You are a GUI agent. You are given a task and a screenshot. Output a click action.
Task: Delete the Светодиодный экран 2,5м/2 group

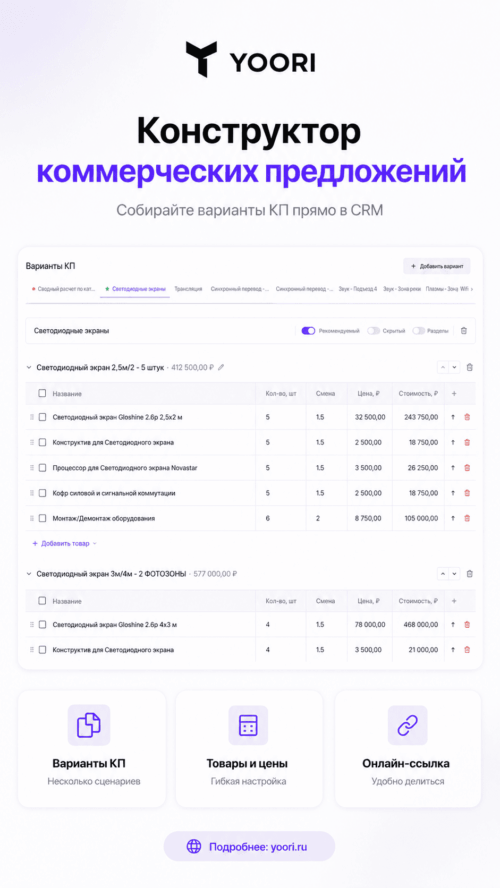coord(469,368)
